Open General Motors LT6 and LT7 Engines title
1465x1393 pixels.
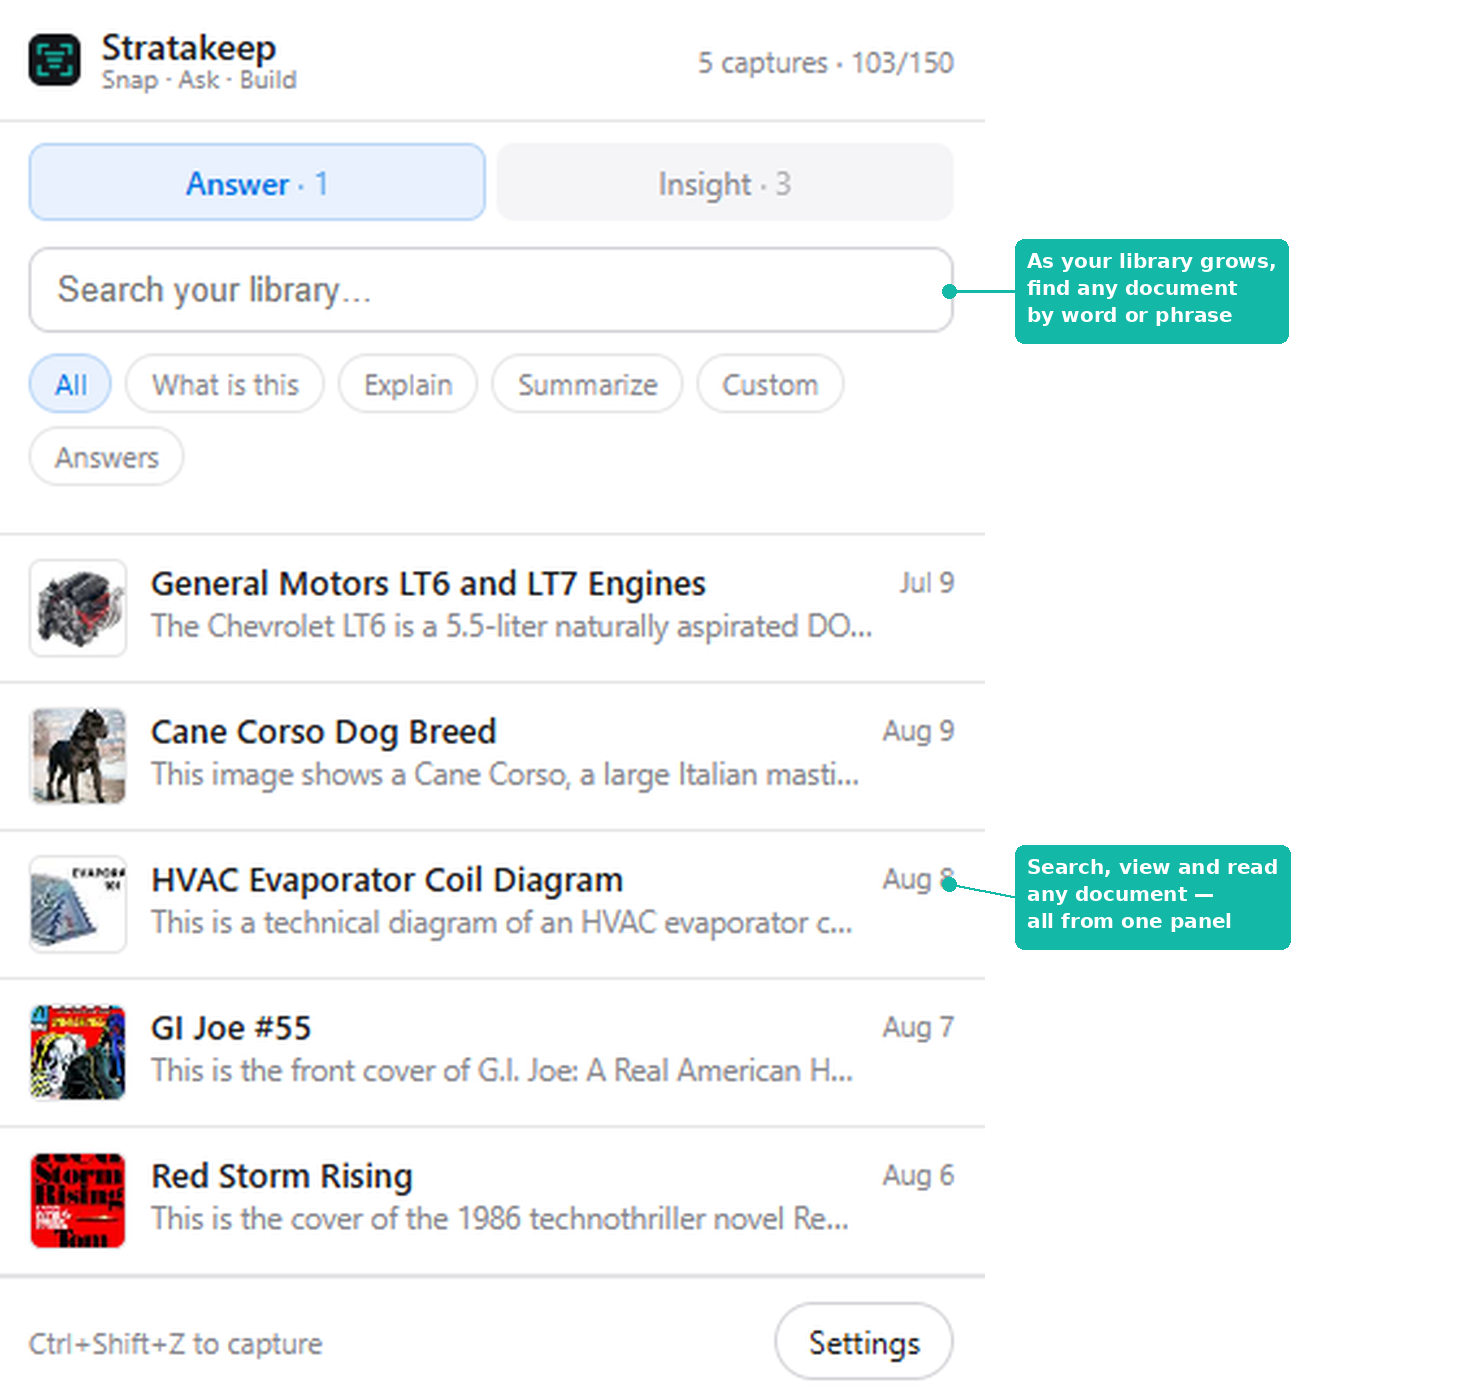tap(428, 583)
